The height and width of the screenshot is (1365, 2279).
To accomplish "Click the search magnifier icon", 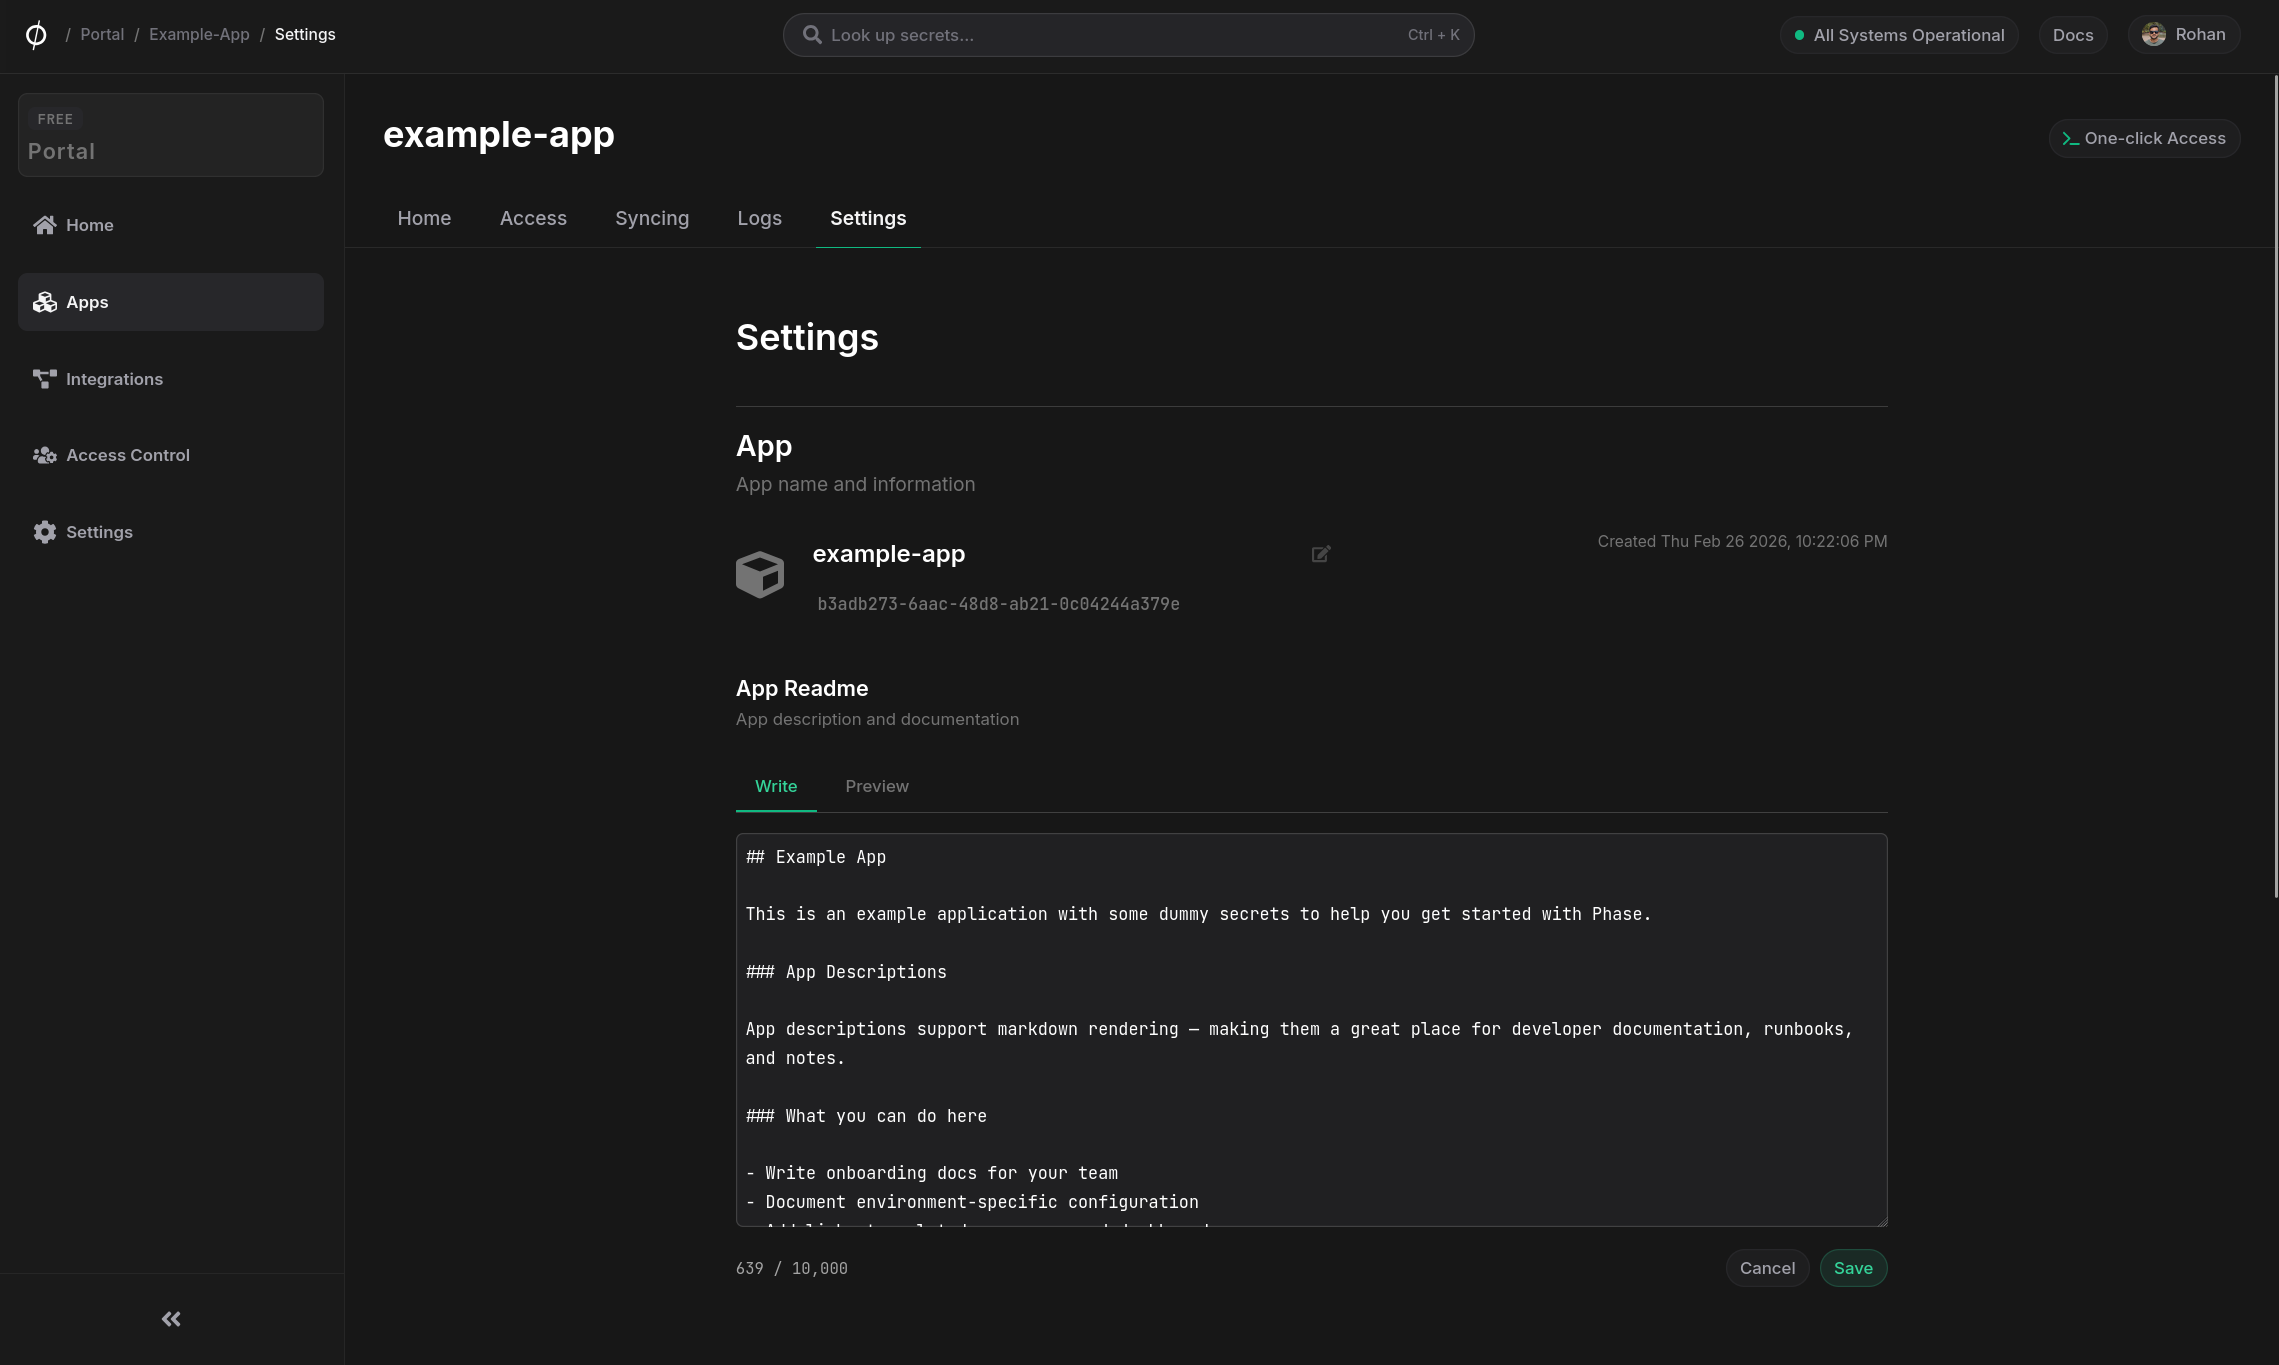I will click(812, 34).
